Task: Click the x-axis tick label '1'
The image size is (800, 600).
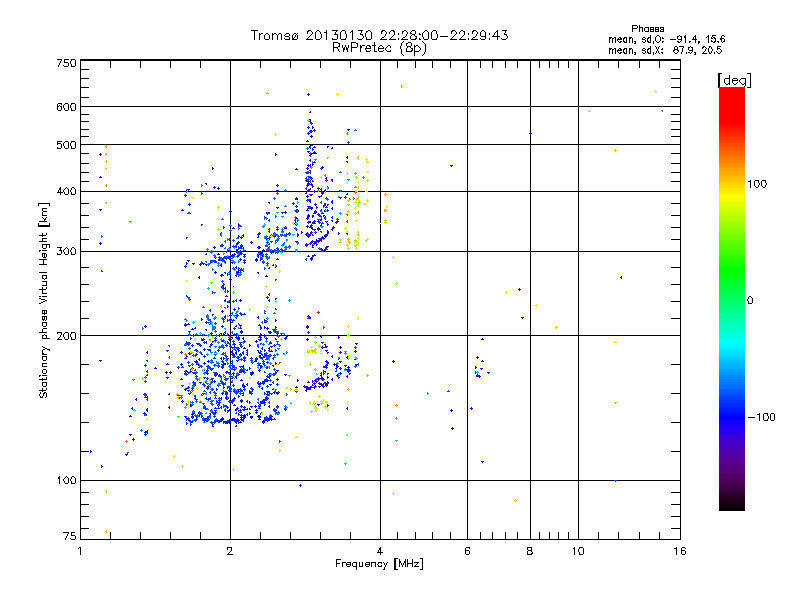Action: 80,551
